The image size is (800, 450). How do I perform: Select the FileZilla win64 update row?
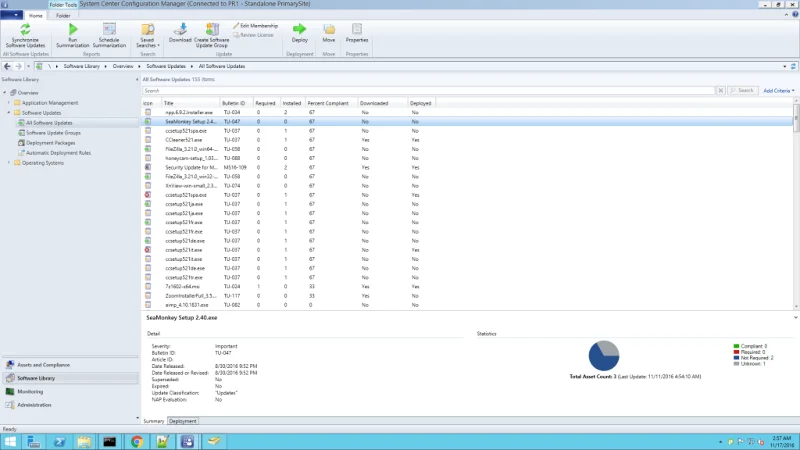click(467, 149)
